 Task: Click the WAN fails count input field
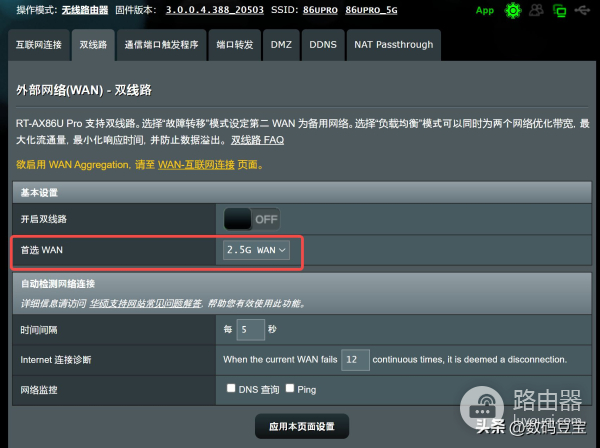355,360
